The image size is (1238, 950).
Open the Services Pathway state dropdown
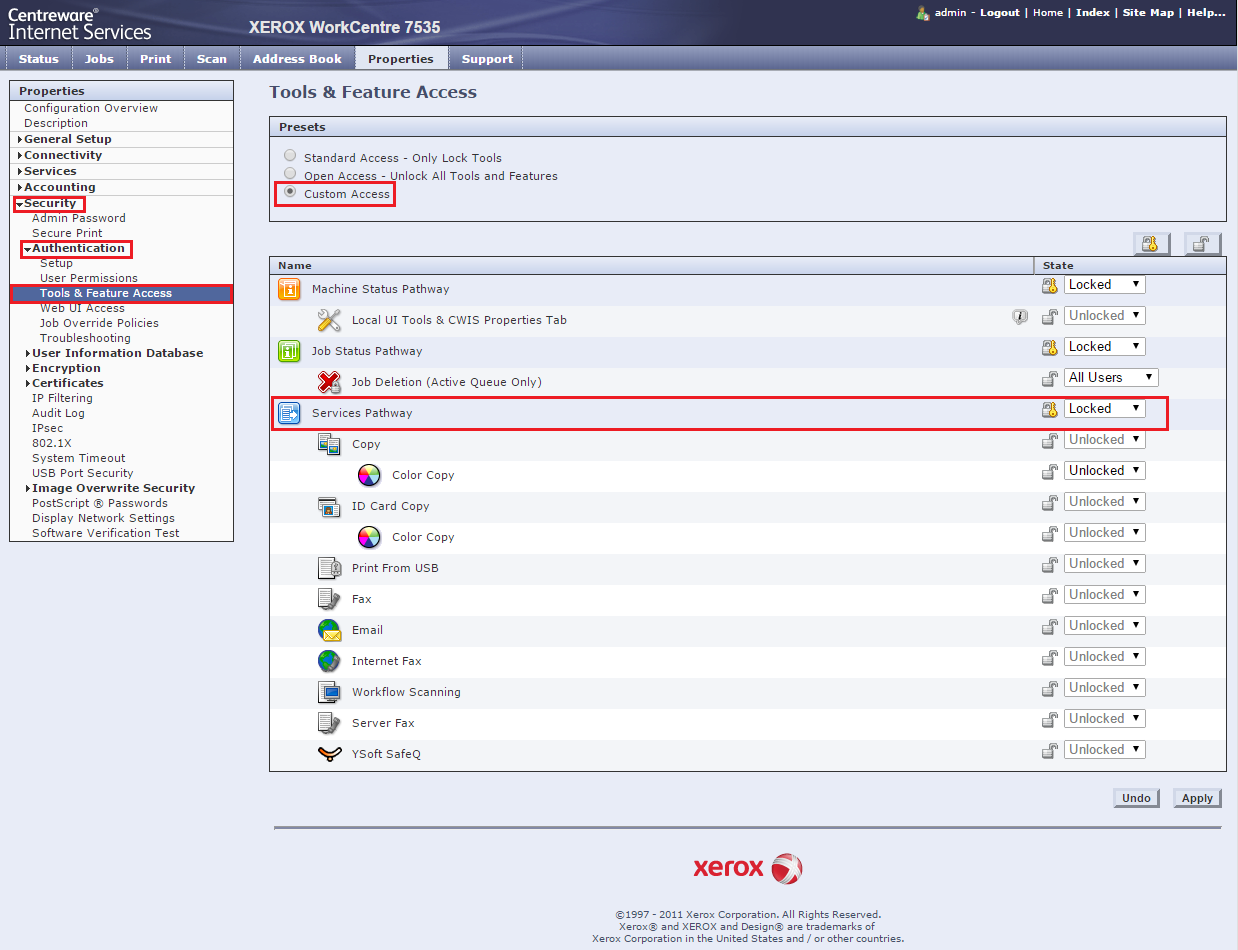point(1104,409)
